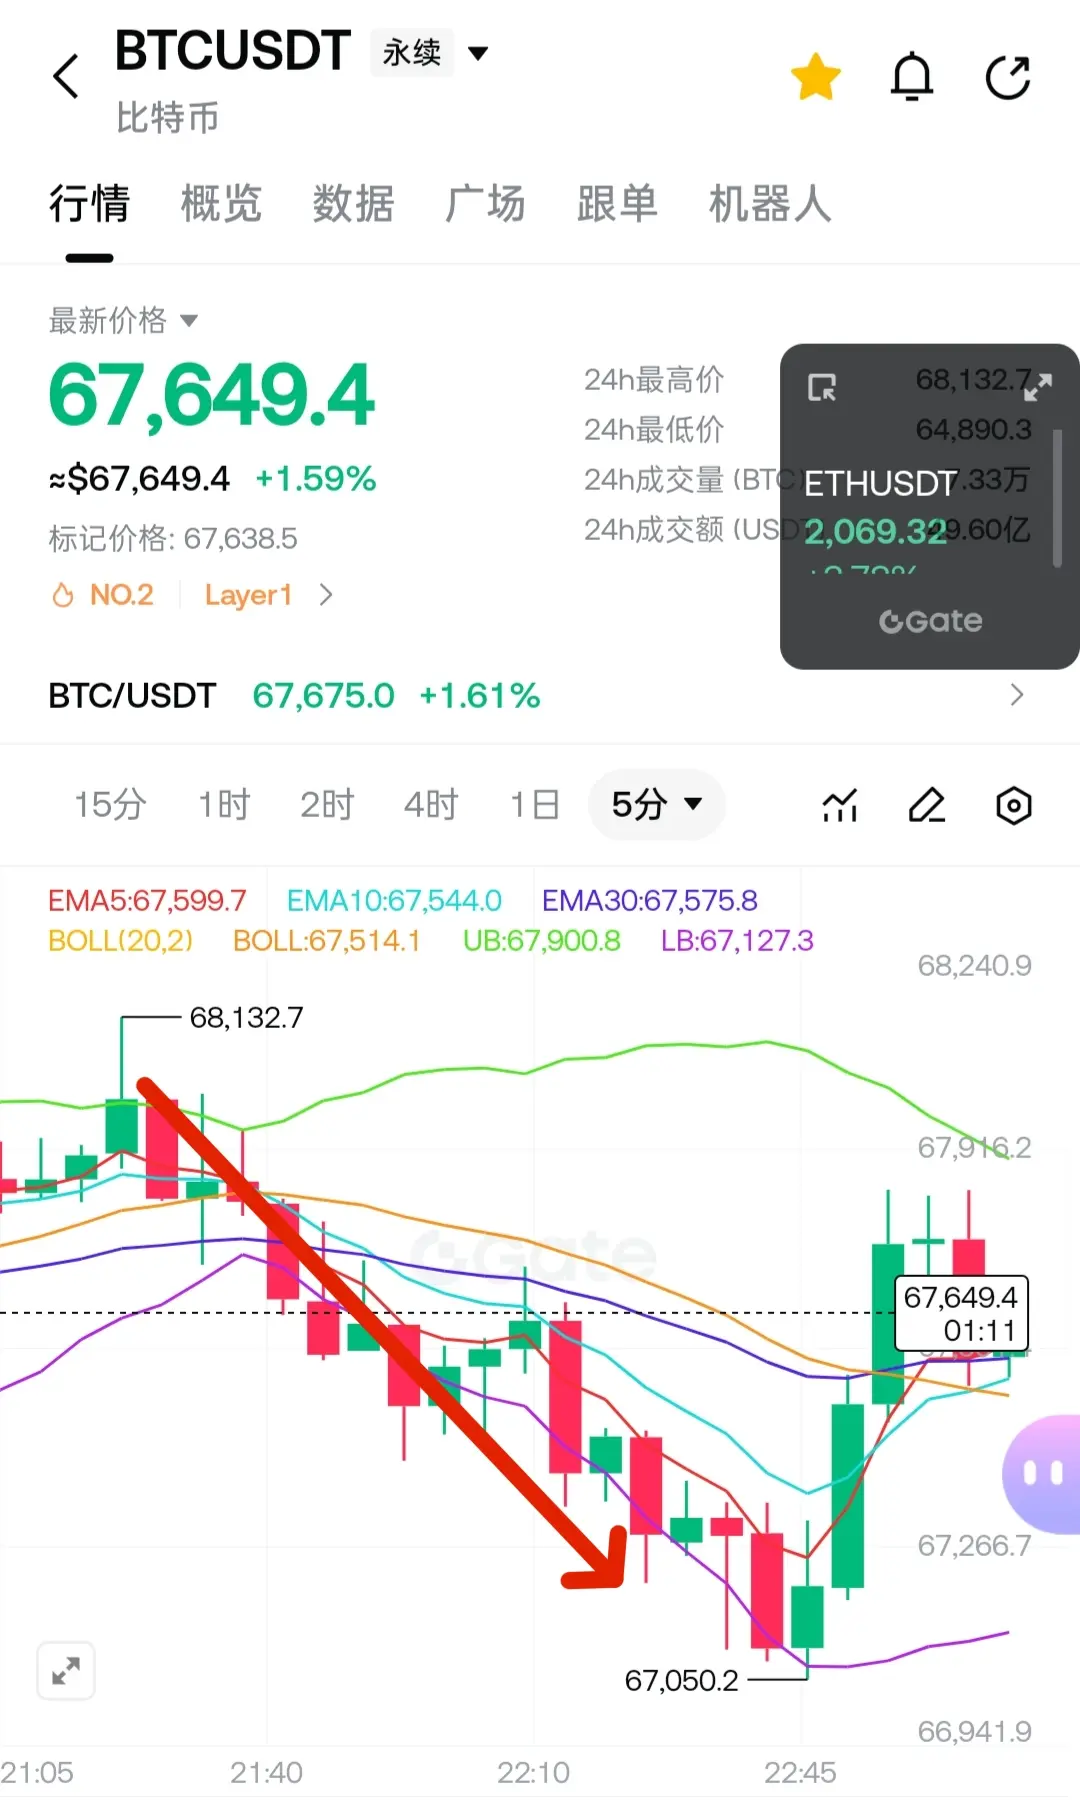Tap scrollbar in floating widget
1080x1812 pixels.
tap(1057, 498)
